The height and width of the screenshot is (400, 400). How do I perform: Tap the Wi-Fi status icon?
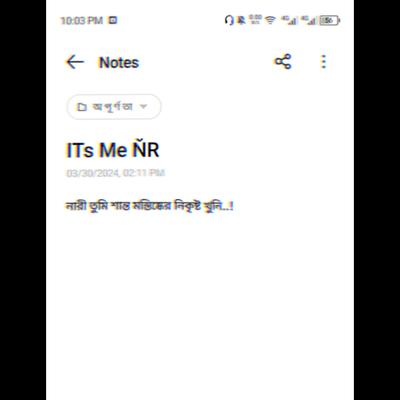[x=270, y=20]
